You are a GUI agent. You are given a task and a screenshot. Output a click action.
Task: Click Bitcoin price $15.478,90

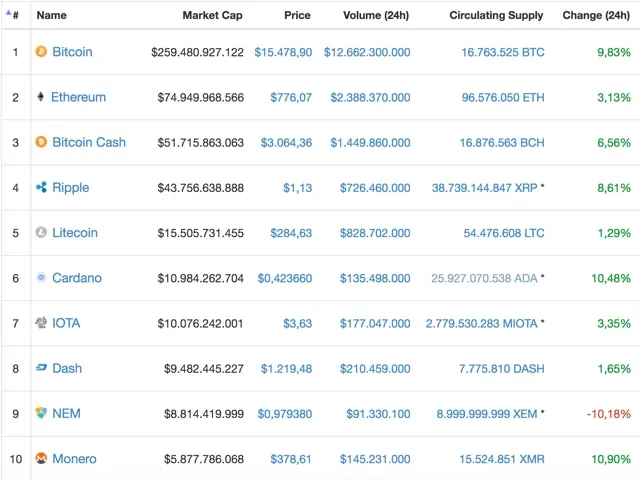tap(283, 52)
